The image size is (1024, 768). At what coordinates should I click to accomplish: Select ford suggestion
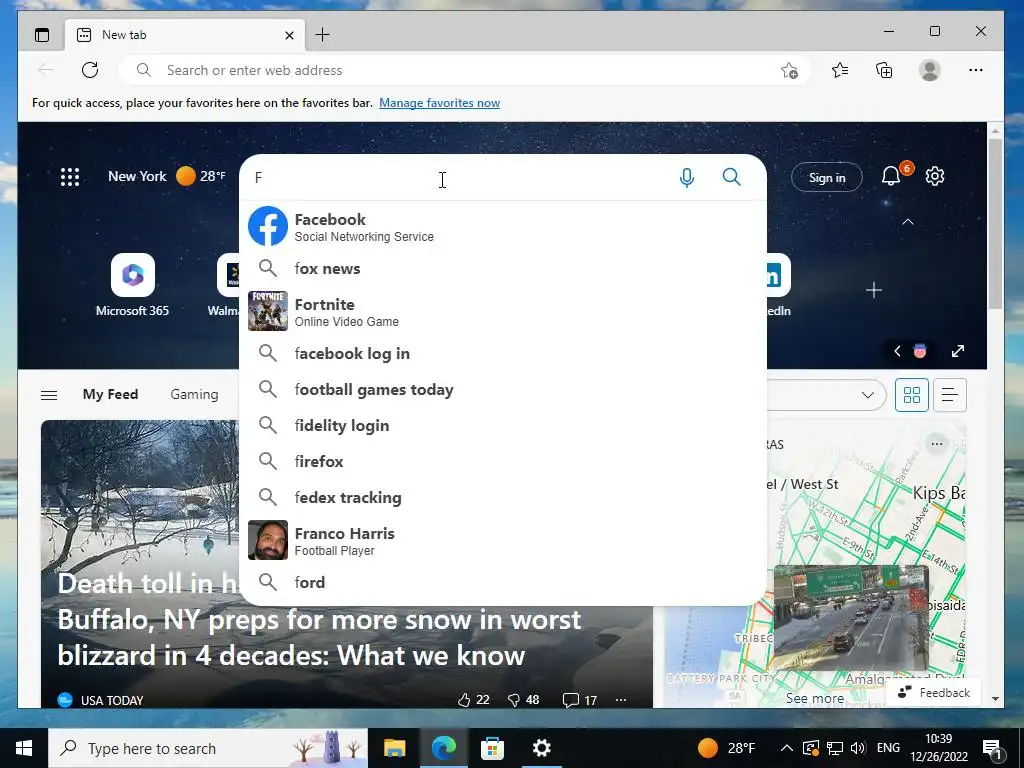pyautogui.click(x=503, y=582)
